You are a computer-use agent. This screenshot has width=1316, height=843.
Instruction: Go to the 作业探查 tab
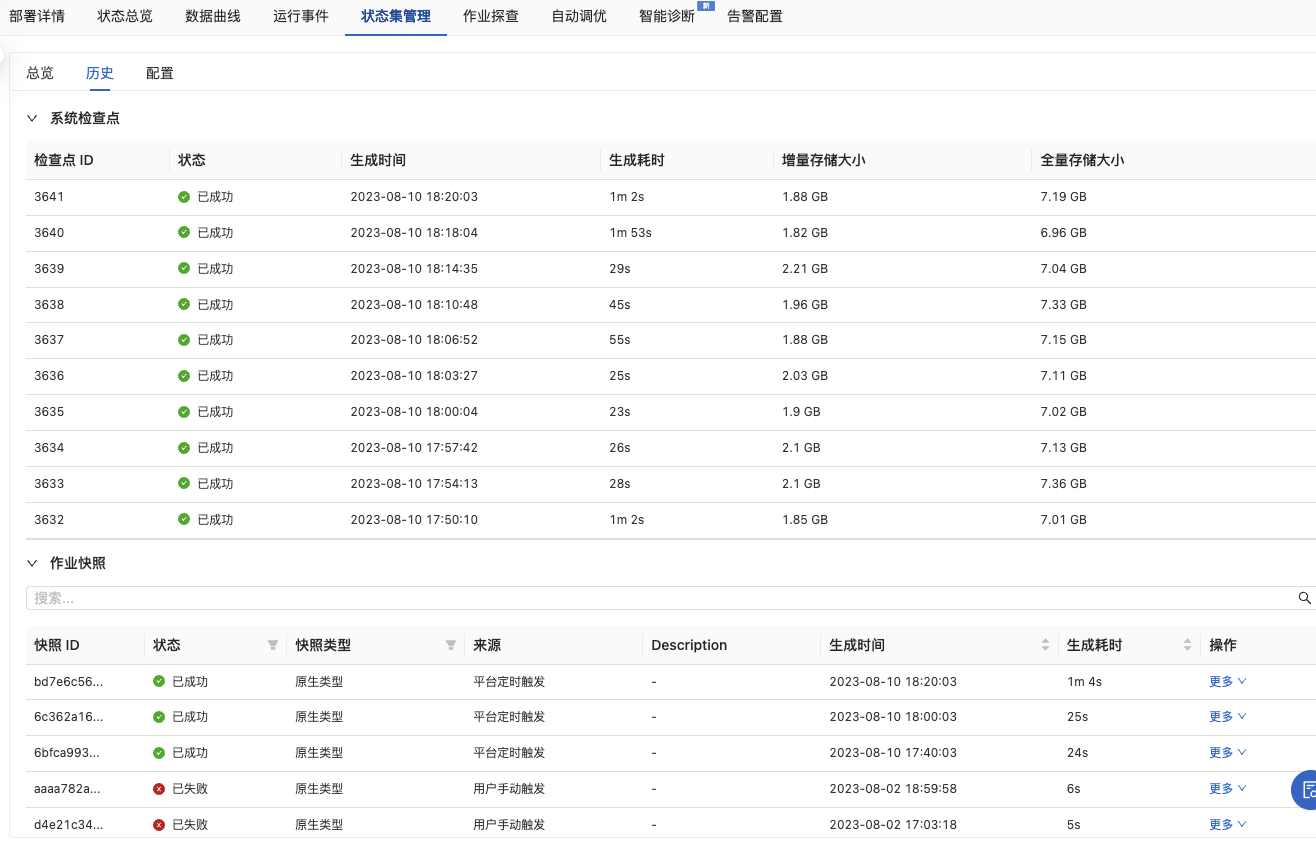pyautogui.click(x=491, y=16)
